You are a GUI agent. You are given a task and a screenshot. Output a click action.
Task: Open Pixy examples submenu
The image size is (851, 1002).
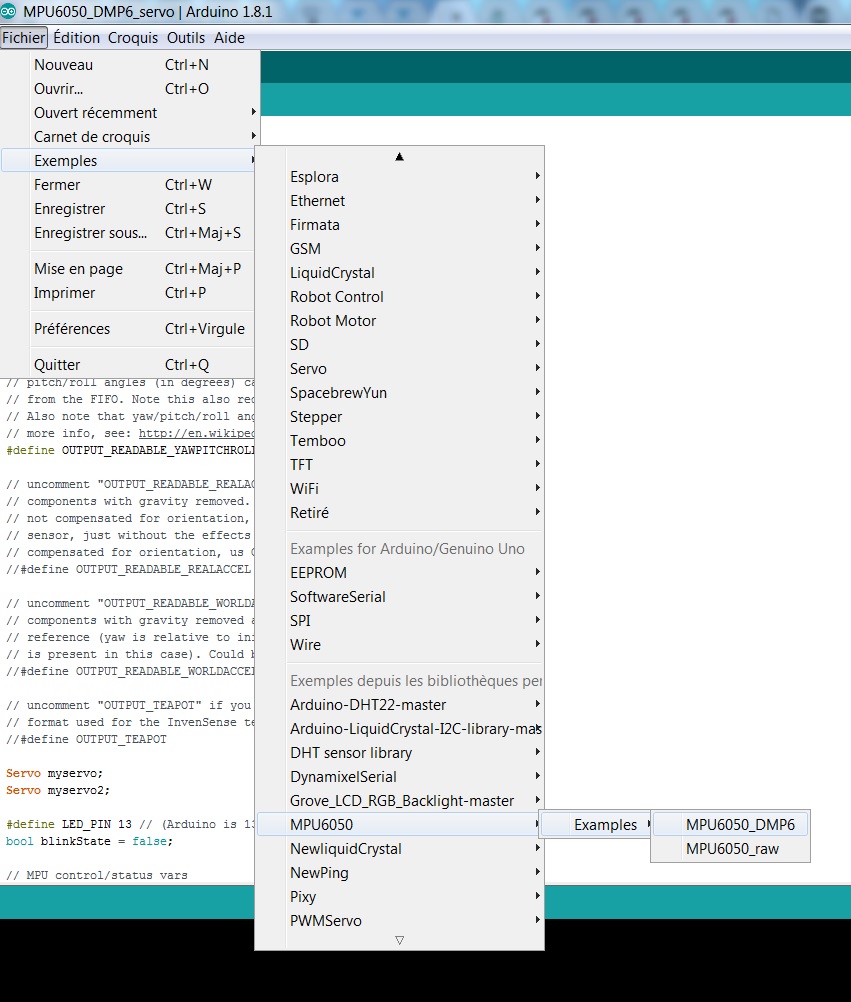pyautogui.click(x=400, y=896)
